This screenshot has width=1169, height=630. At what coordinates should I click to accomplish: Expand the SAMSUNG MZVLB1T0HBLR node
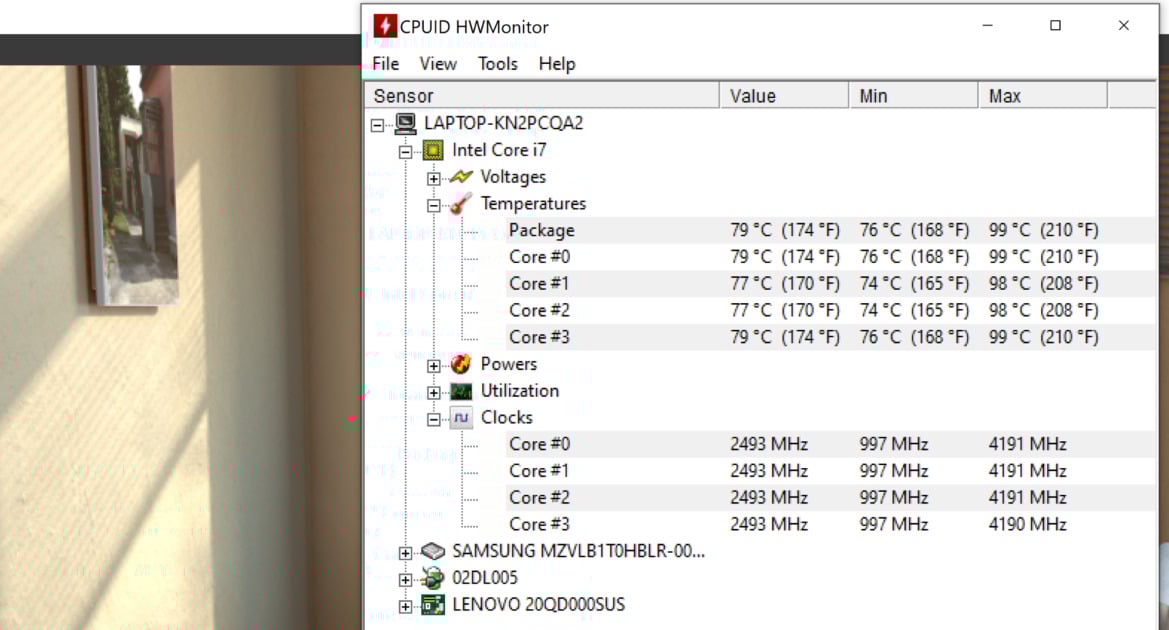pyautogui.click(x=406, y=553)
